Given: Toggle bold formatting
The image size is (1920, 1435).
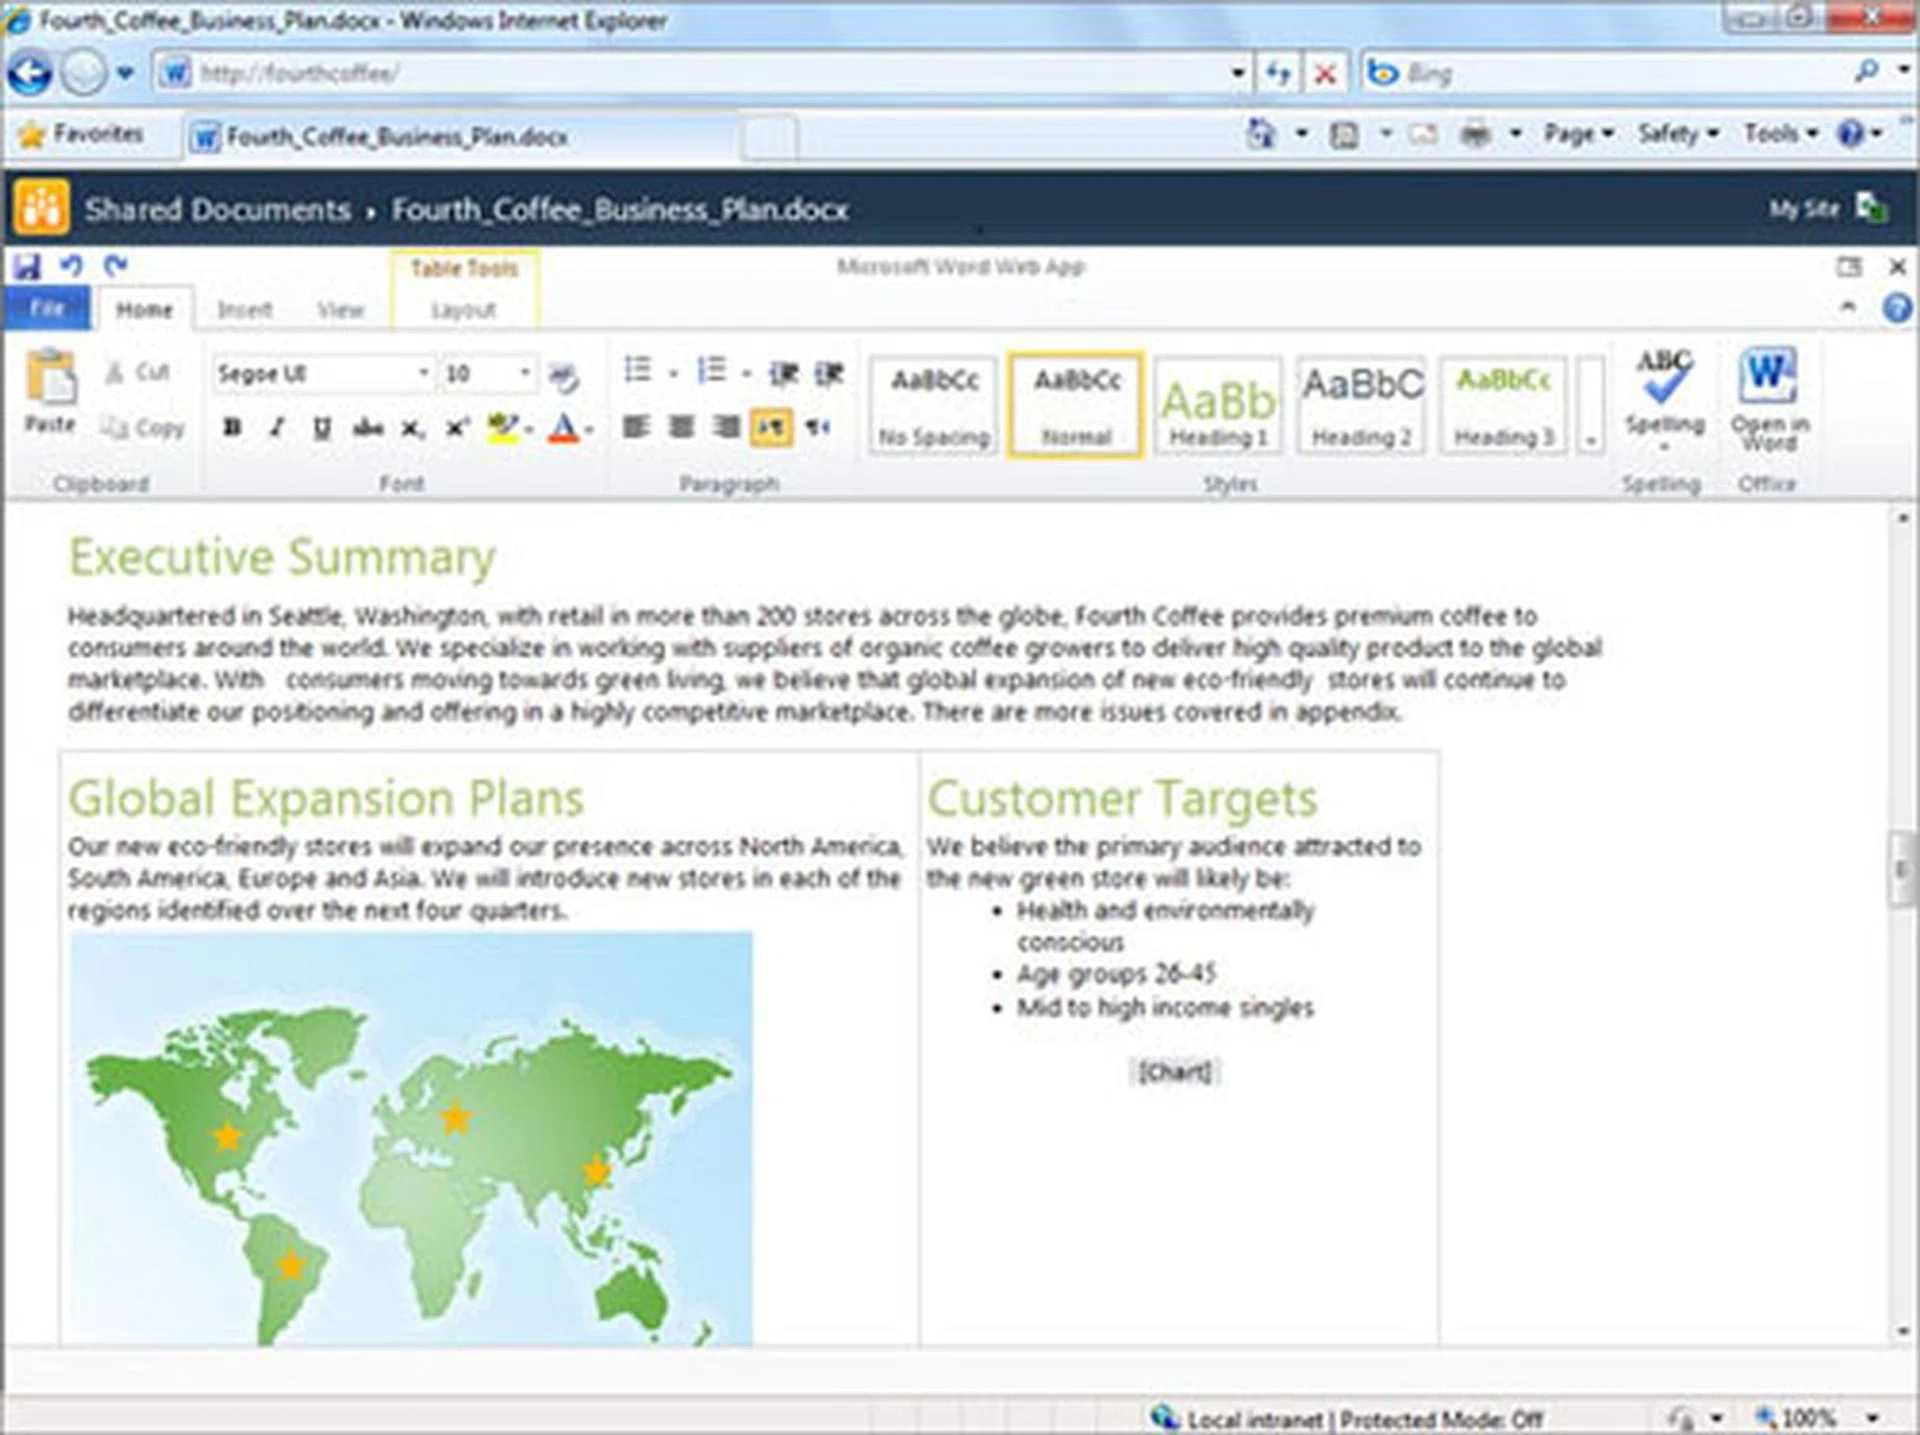Looking at the screenshot, I should click(232, 428).
